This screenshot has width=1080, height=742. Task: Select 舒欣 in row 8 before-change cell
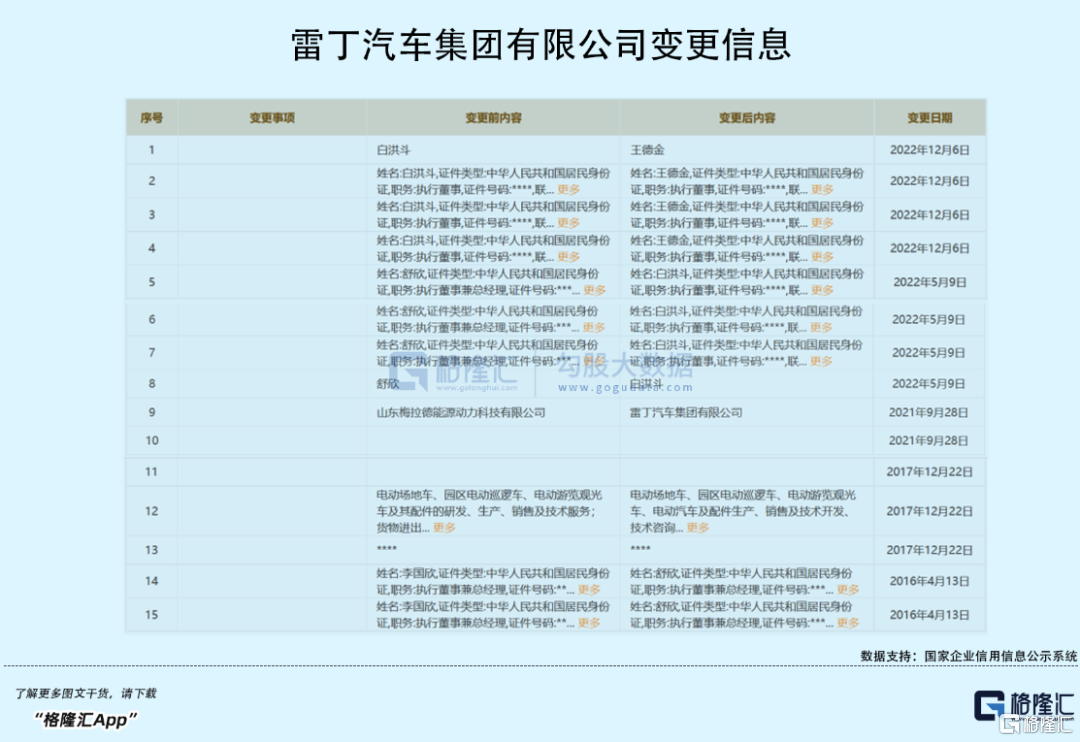(388, 383)
